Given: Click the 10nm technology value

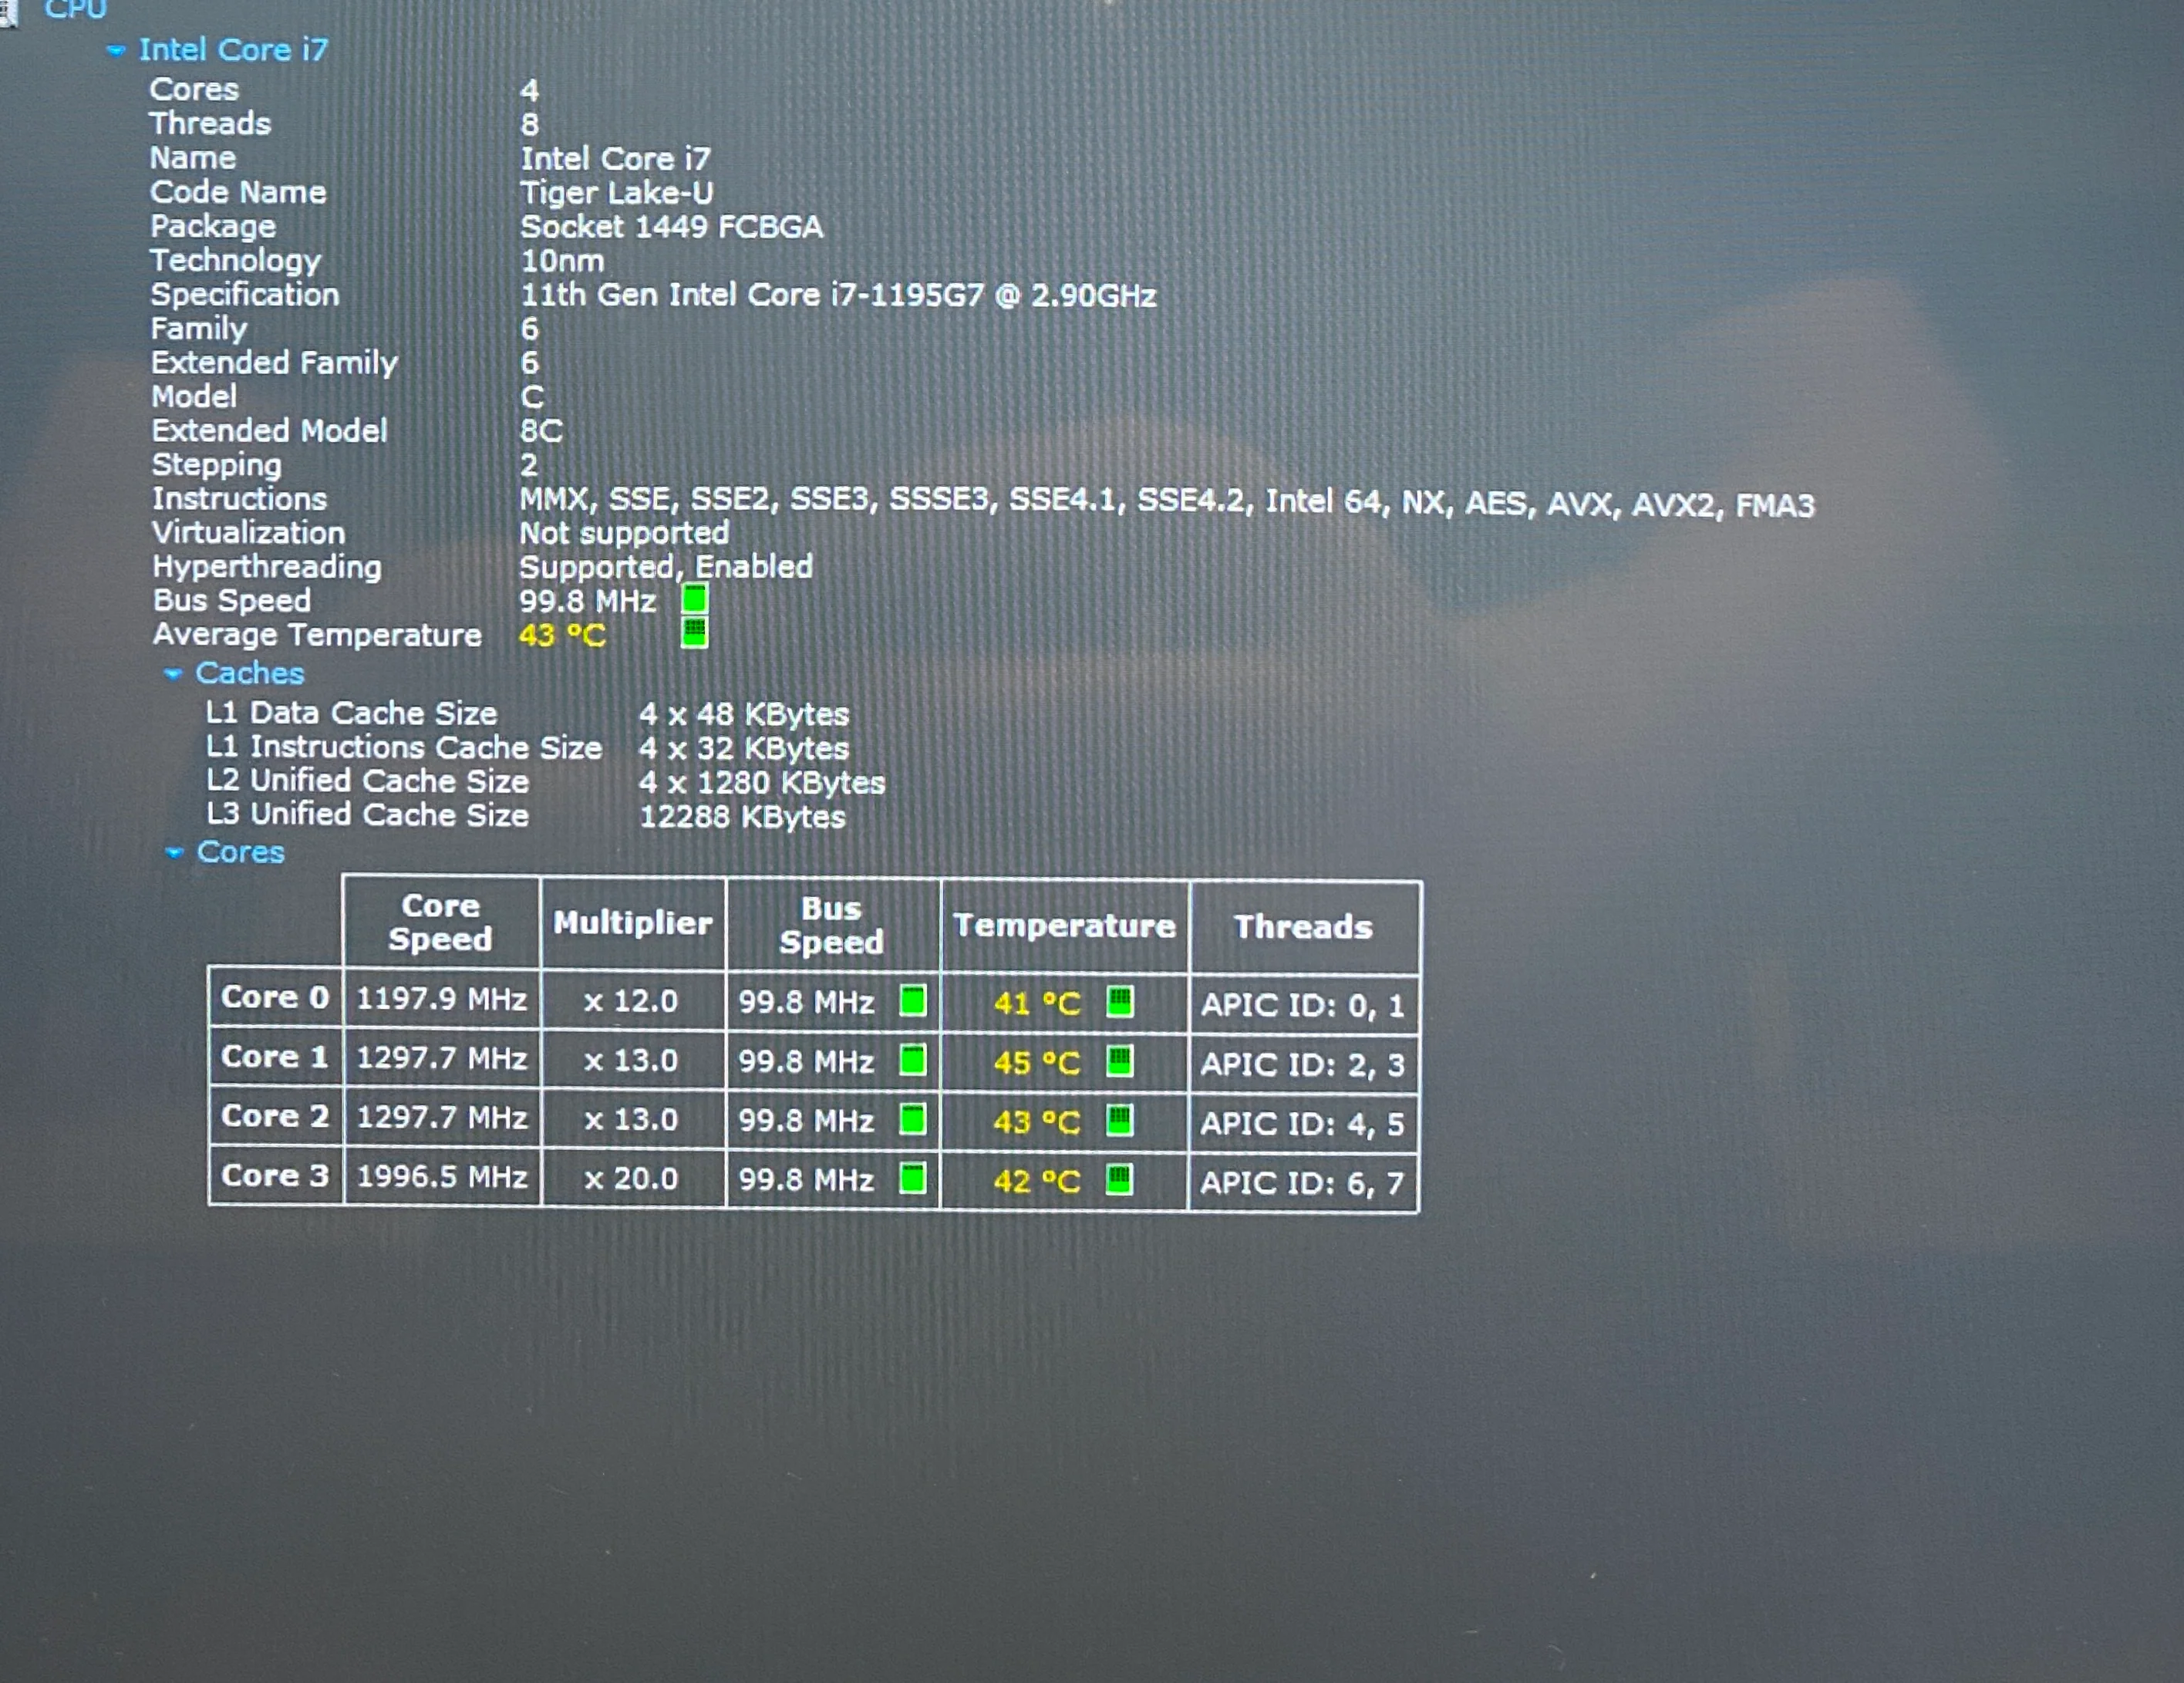Looking at the screenshot, I should (x=562, y=261).
